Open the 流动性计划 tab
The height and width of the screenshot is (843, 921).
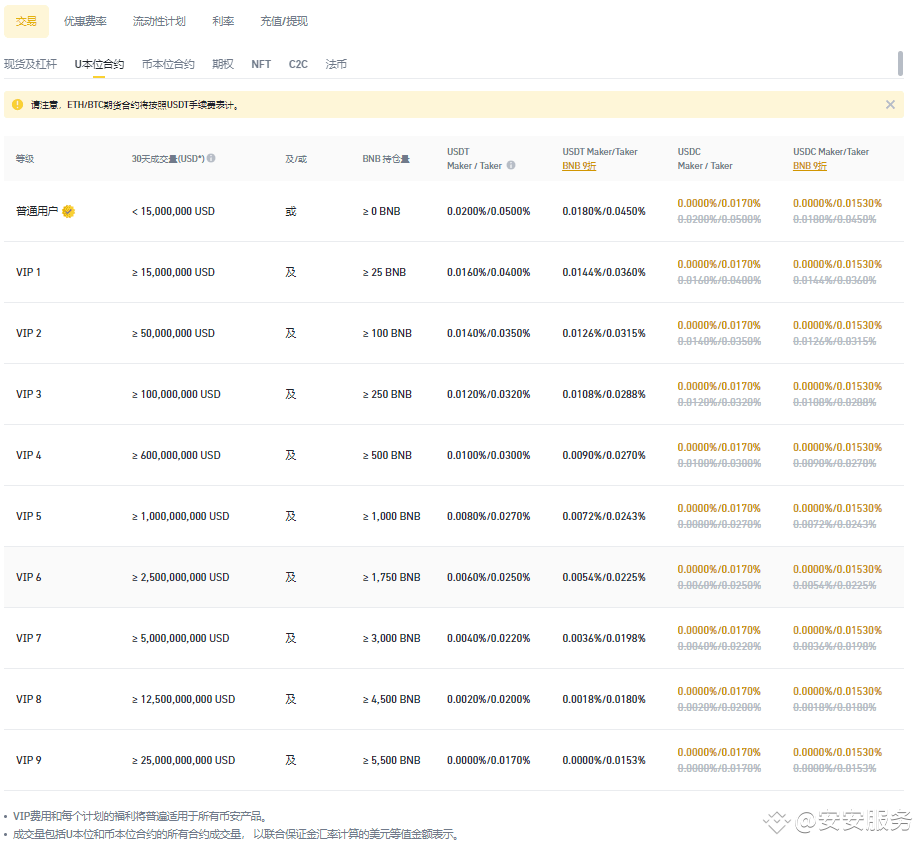click(x=159, y=21)
